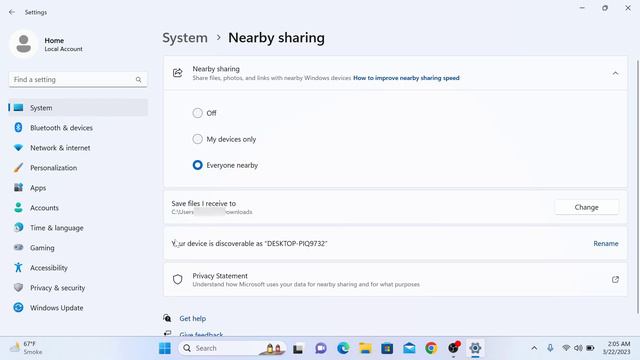Viewport: 640px width, 360px height.
Task: Open Microsoft Store from taskbar
Action: (387, 348)
